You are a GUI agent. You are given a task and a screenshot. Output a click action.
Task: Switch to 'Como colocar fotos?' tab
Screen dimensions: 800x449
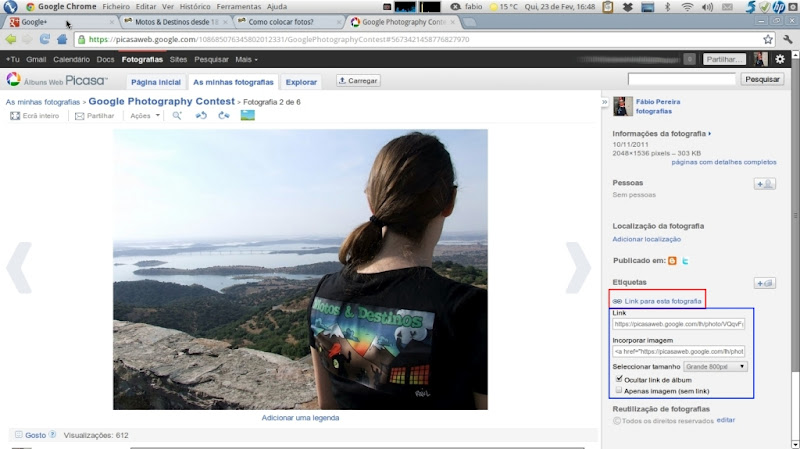287,22
